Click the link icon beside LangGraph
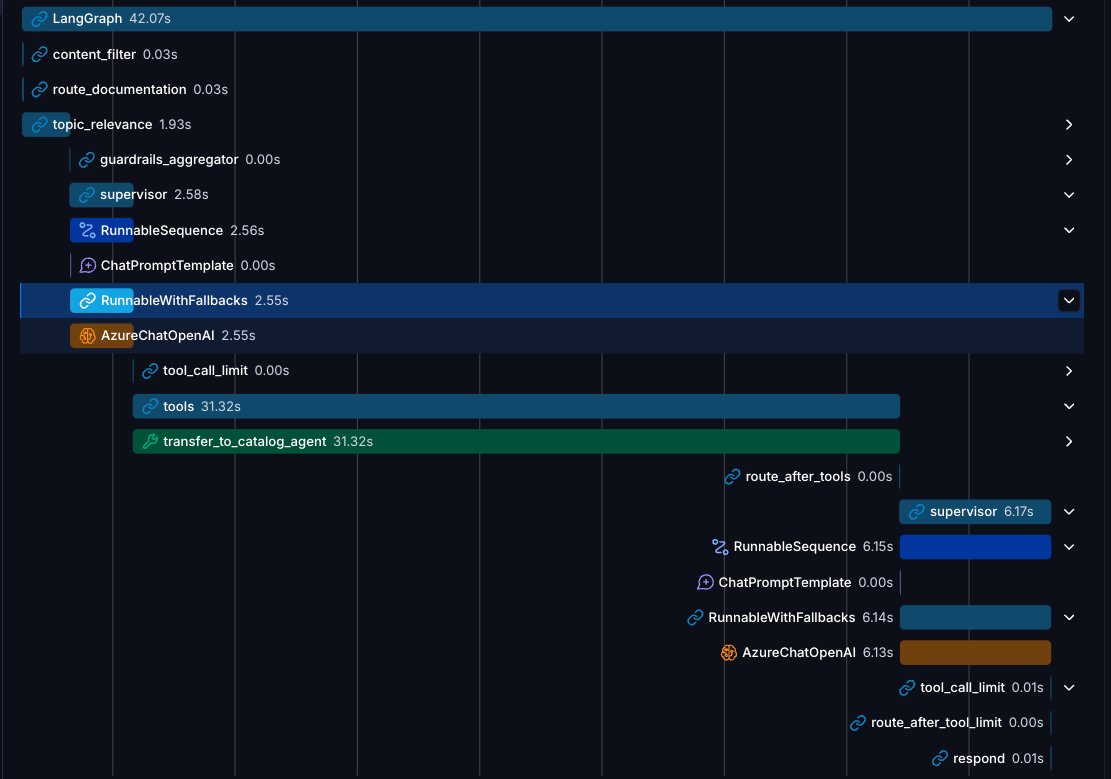Viewport: 1111px width, 779px height. (x=40, y=18)
